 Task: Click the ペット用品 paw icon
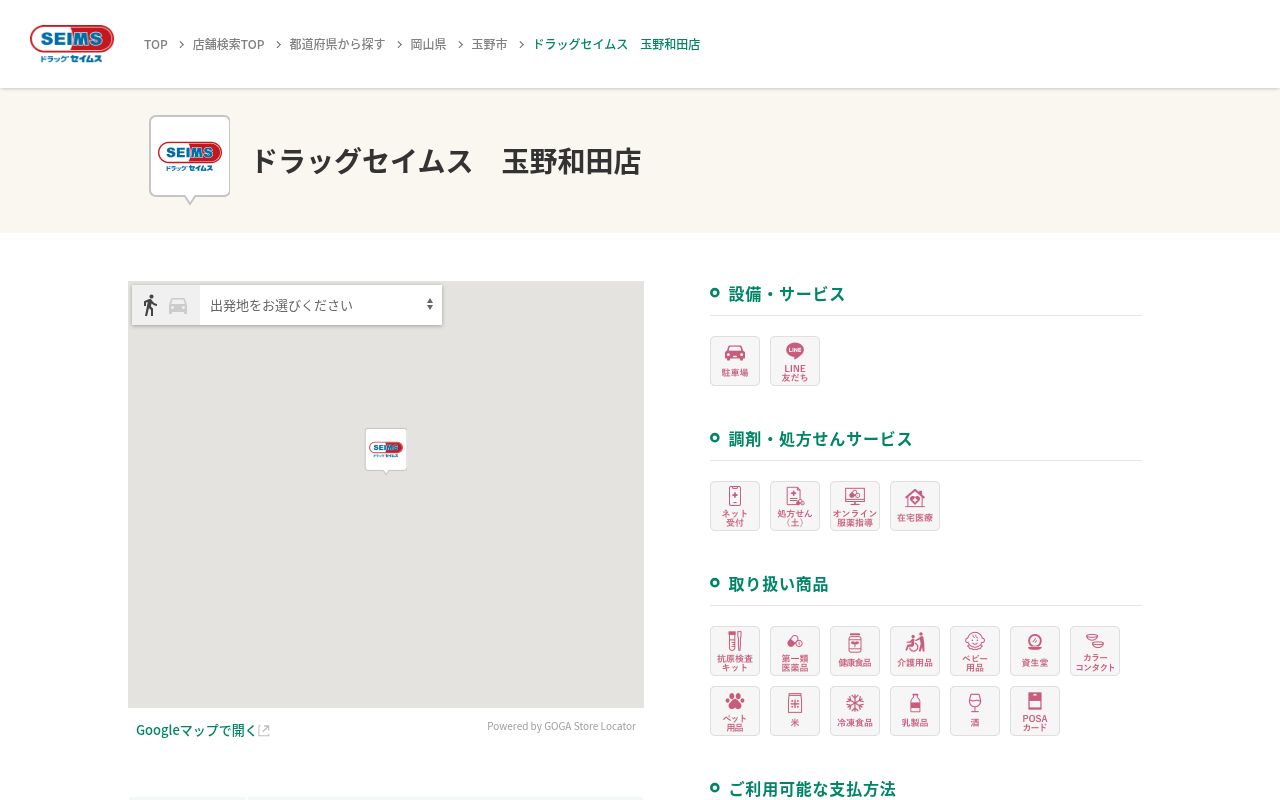click(x=735, y=711)
